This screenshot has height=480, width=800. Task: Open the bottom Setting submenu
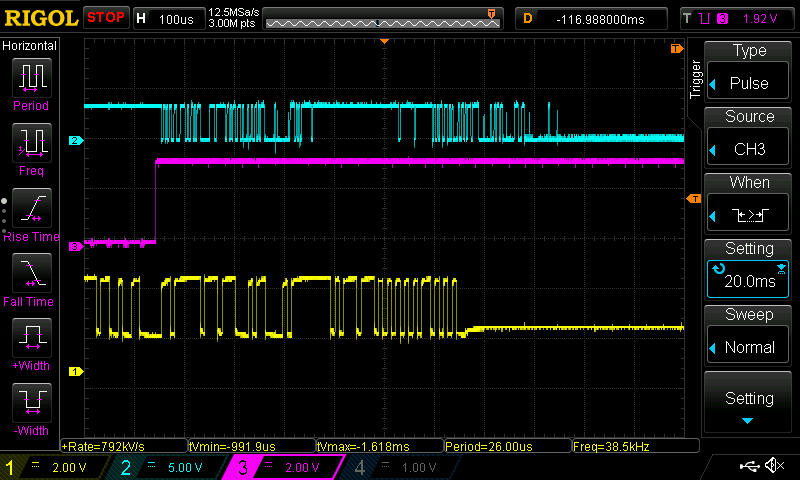point(749,405)
